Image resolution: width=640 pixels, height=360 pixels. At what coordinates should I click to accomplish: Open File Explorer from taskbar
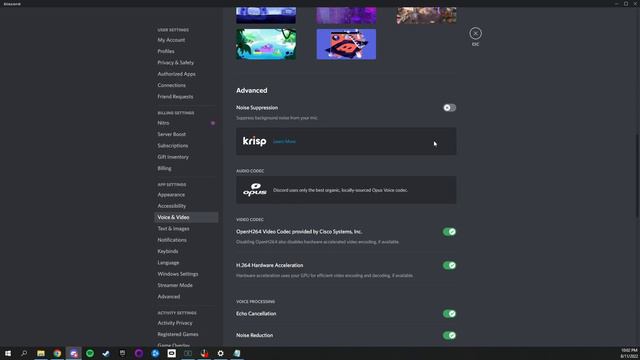[41, 353]
